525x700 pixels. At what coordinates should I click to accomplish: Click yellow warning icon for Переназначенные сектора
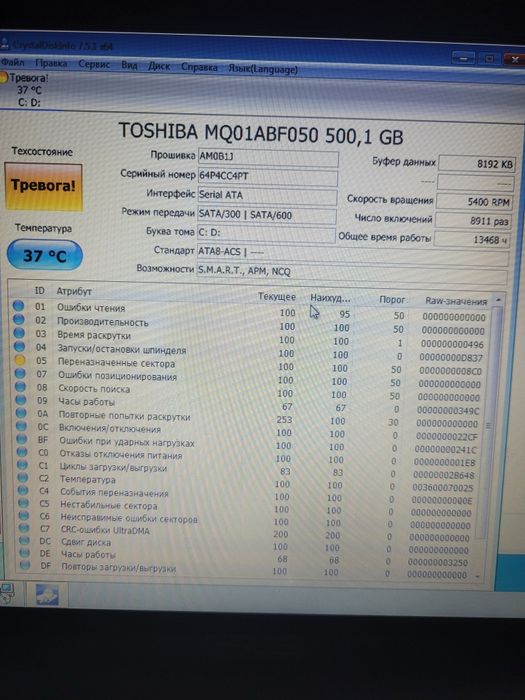point(20,359)
